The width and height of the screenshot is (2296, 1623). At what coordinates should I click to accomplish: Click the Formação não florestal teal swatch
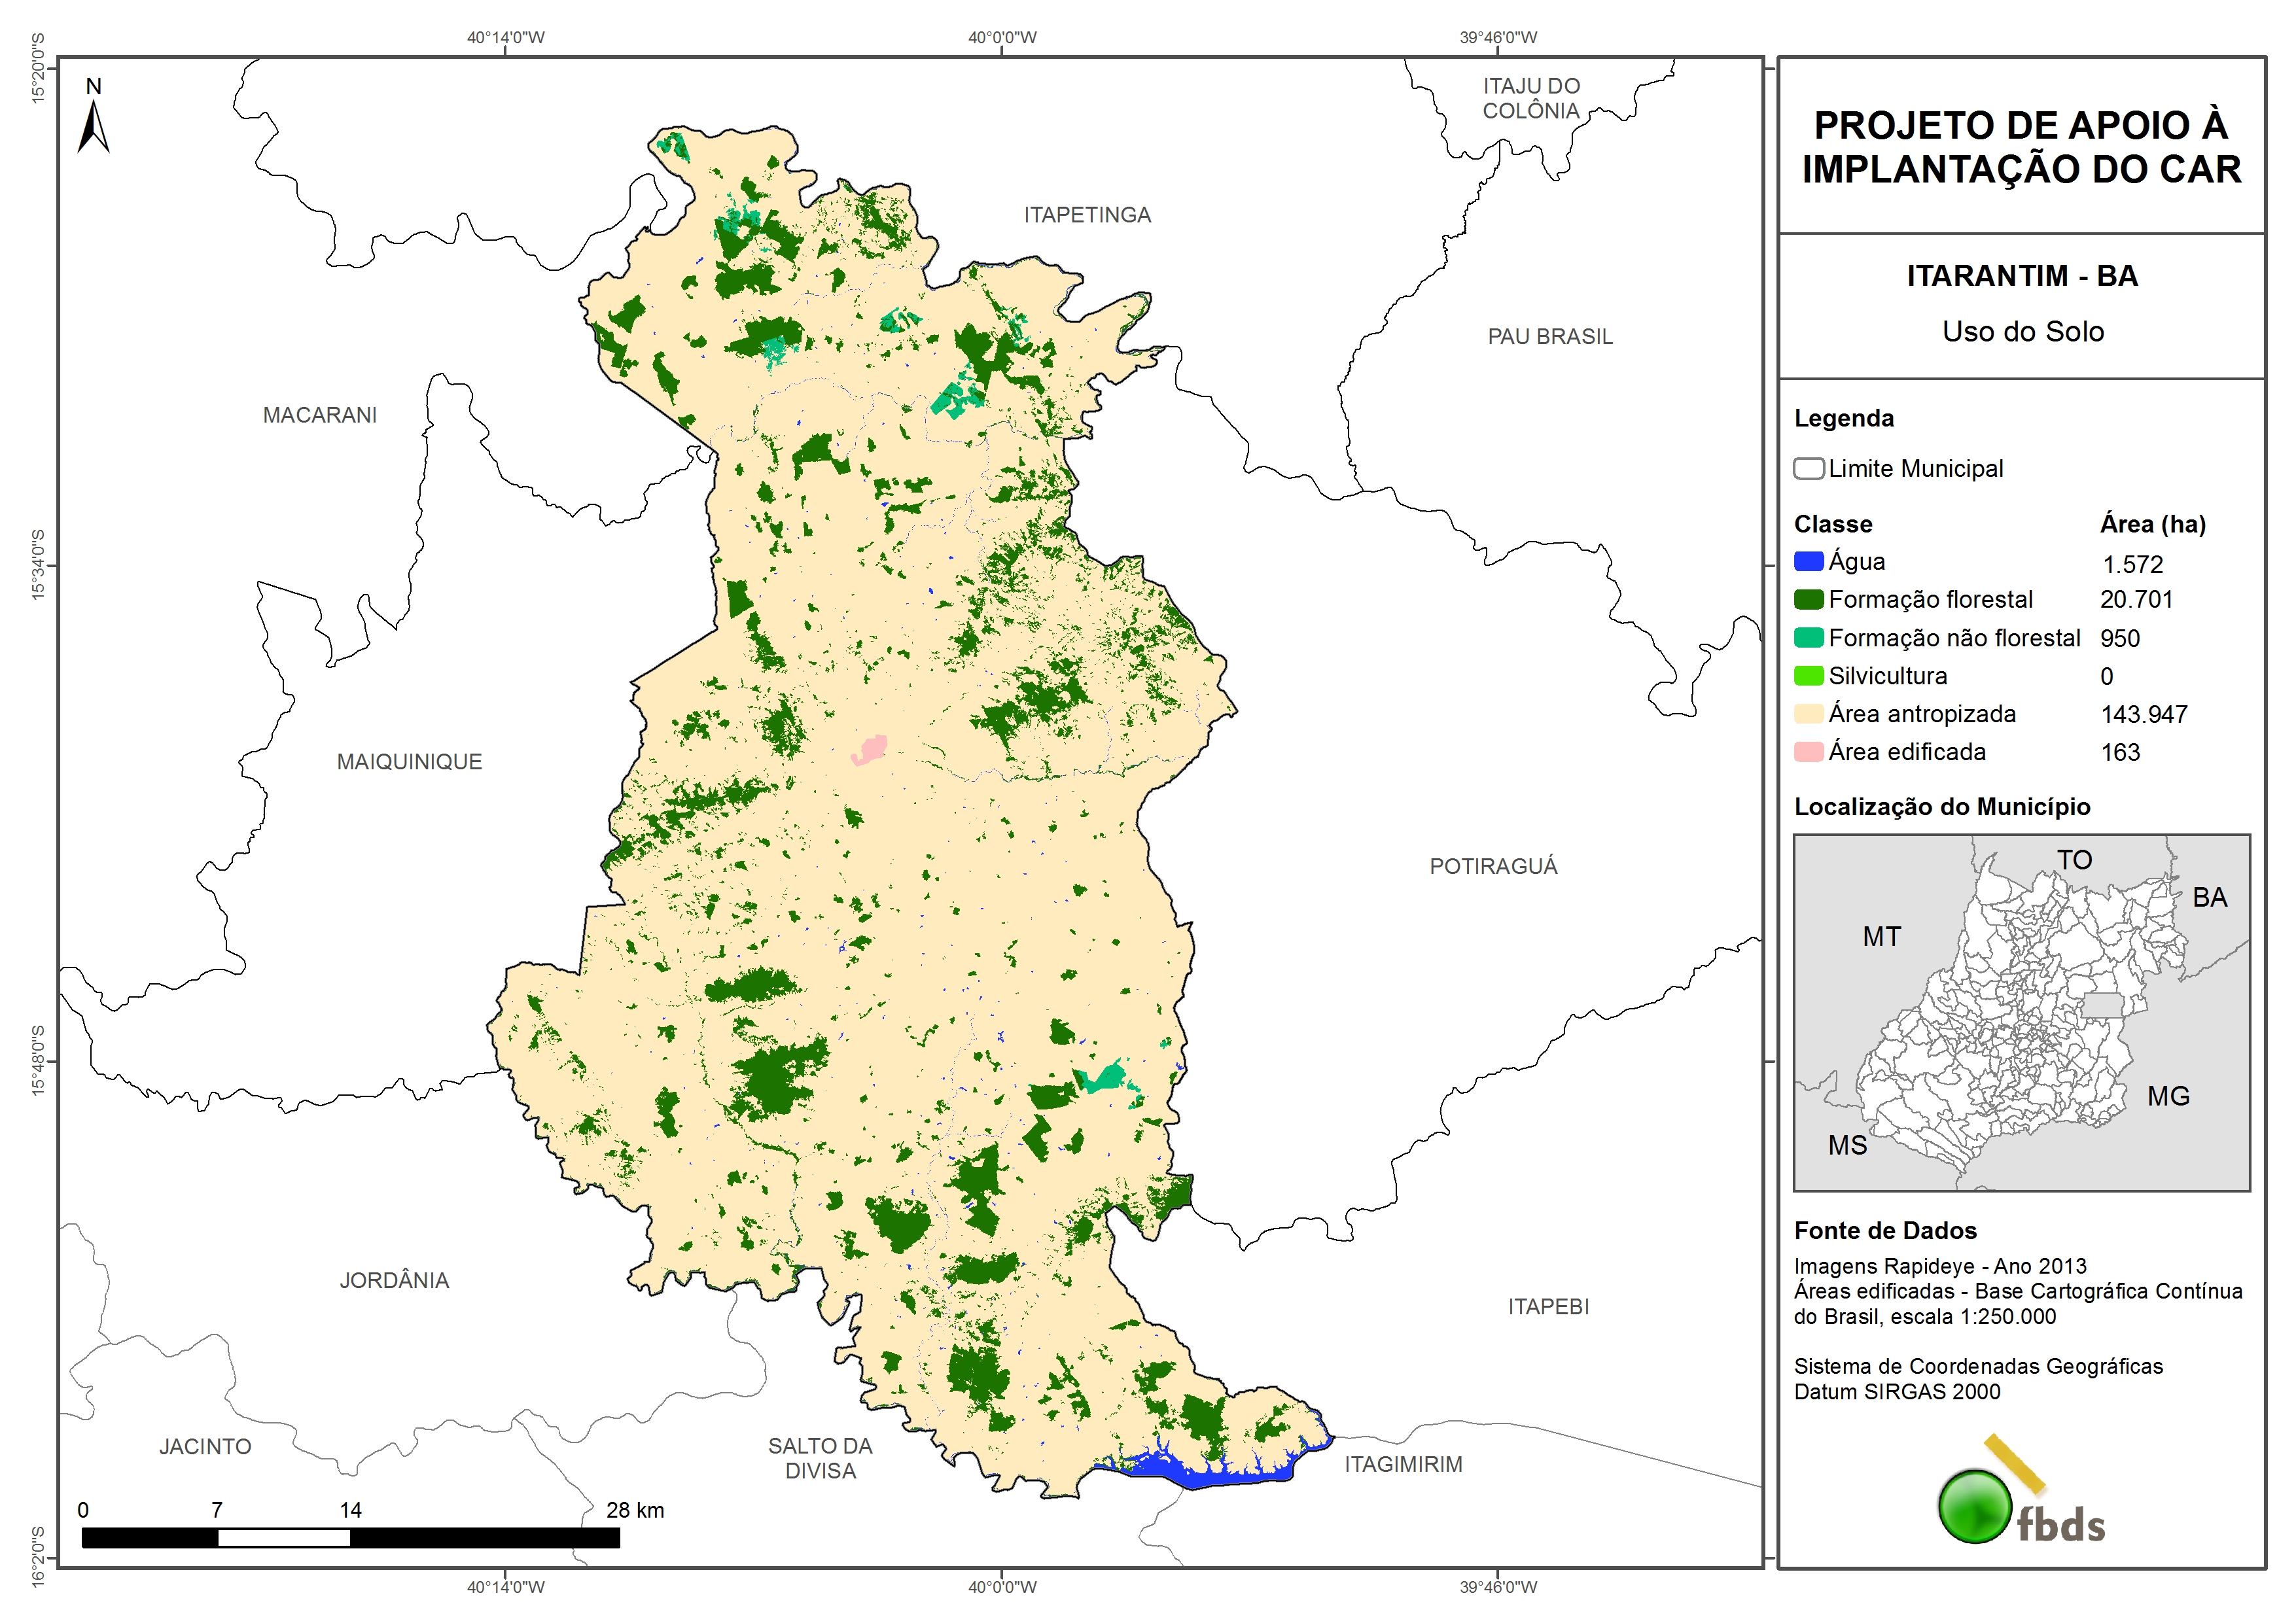tap(1808, 638)
